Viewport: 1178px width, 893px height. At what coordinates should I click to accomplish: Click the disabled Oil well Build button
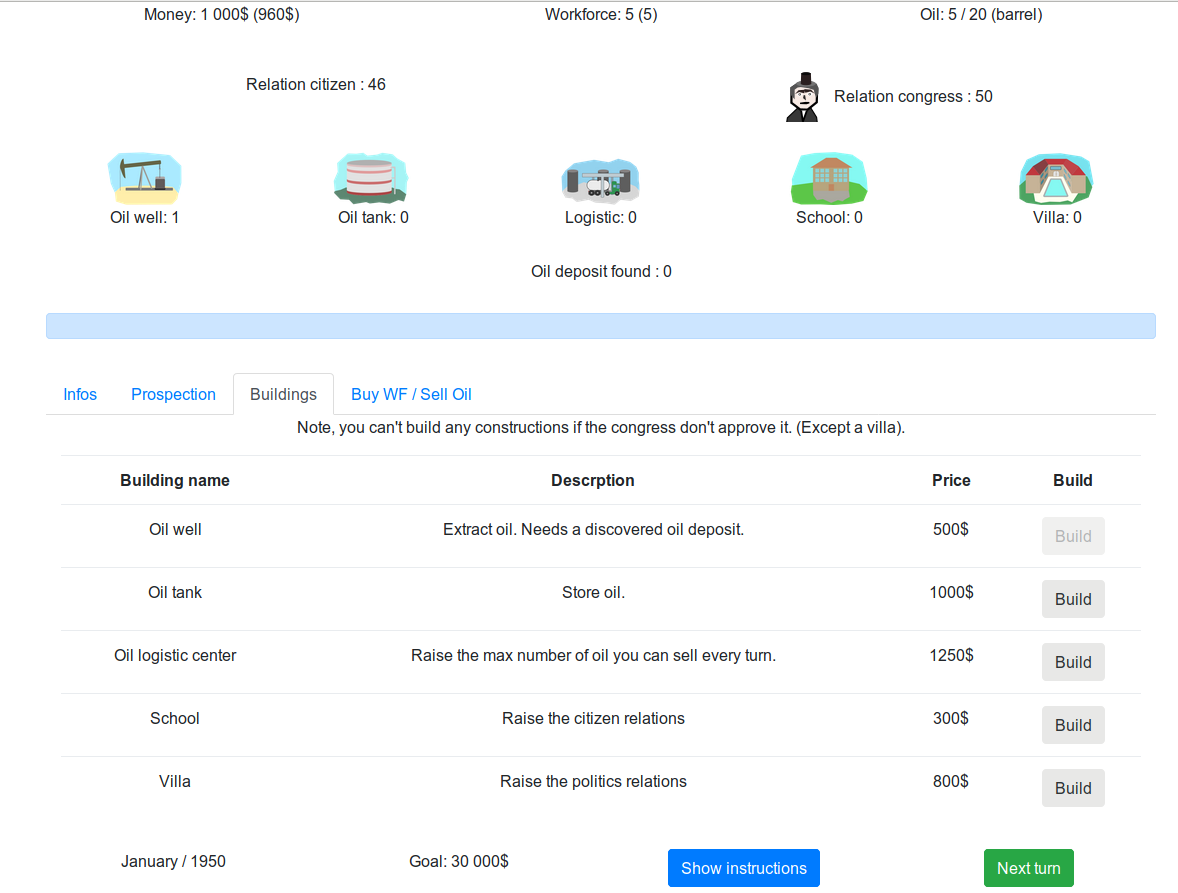(1073, 536)
